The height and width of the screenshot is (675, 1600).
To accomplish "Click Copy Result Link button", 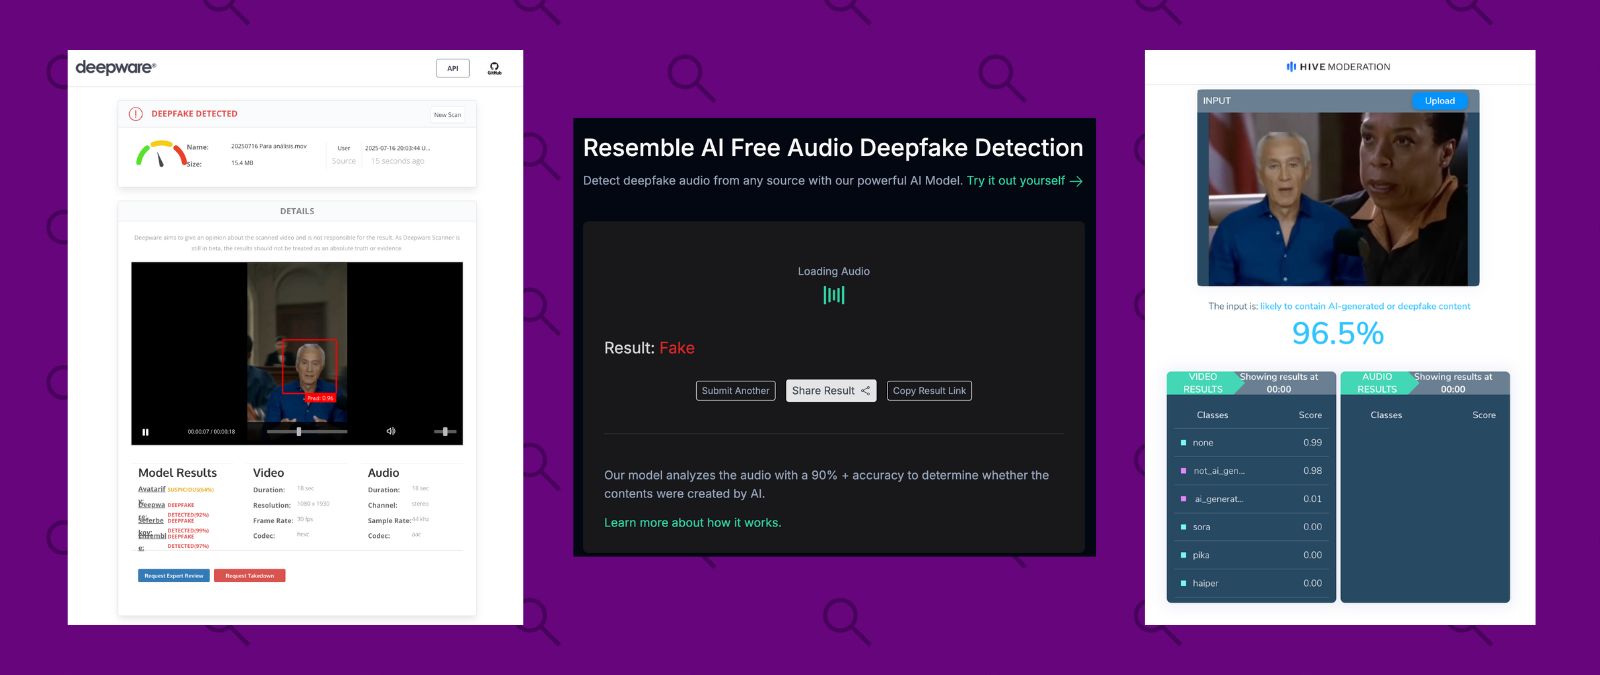I will point(930,391).
